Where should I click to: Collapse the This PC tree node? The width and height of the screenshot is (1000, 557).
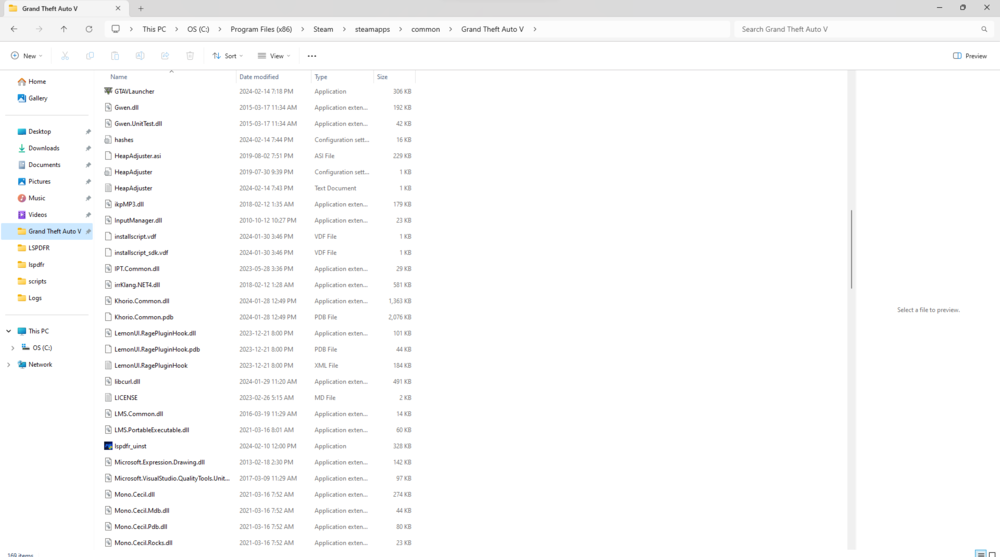click(8, 331)
